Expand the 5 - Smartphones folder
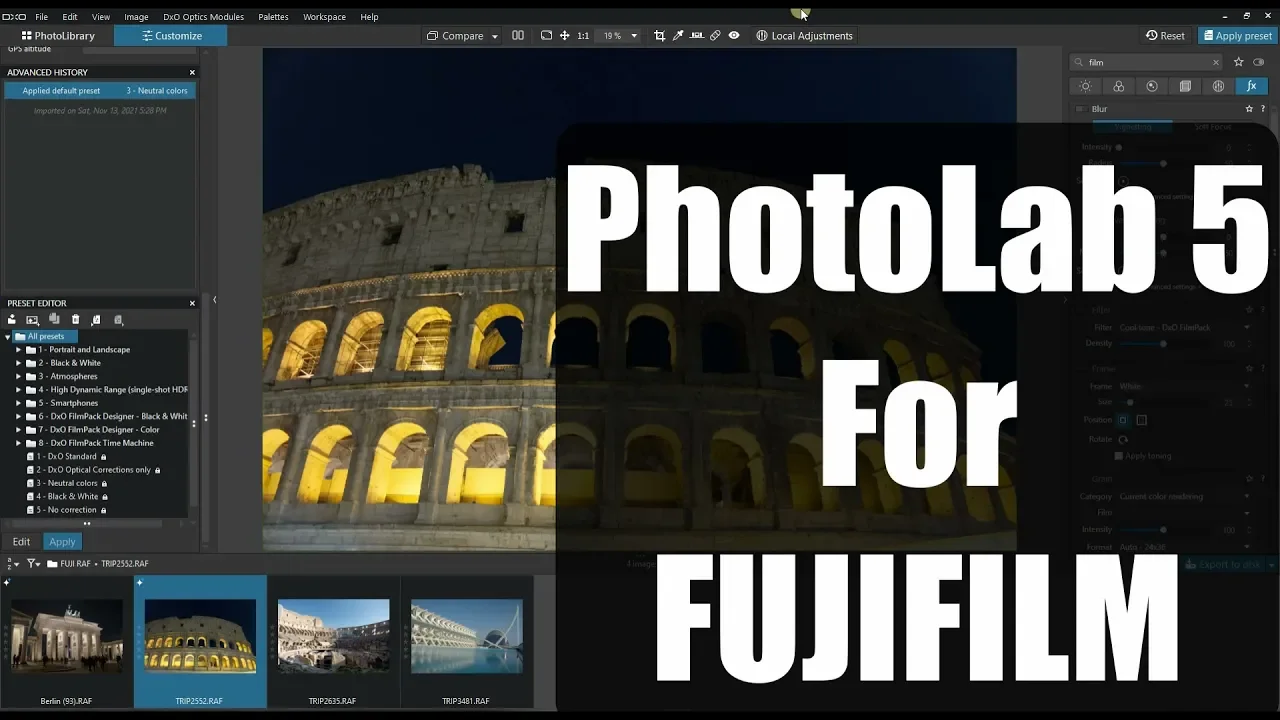Viewport: 1280px width, 720px height. coord(18,403)
